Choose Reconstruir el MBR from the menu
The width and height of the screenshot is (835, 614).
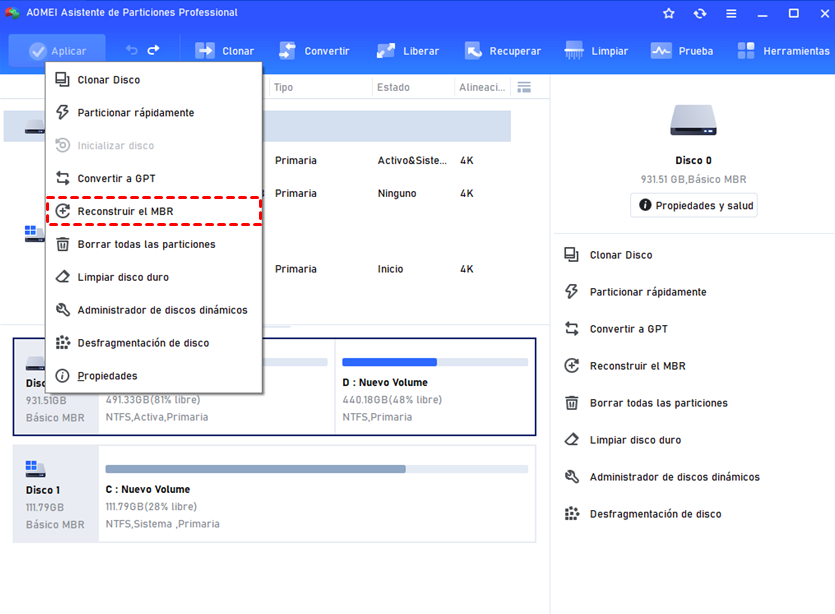125,211
